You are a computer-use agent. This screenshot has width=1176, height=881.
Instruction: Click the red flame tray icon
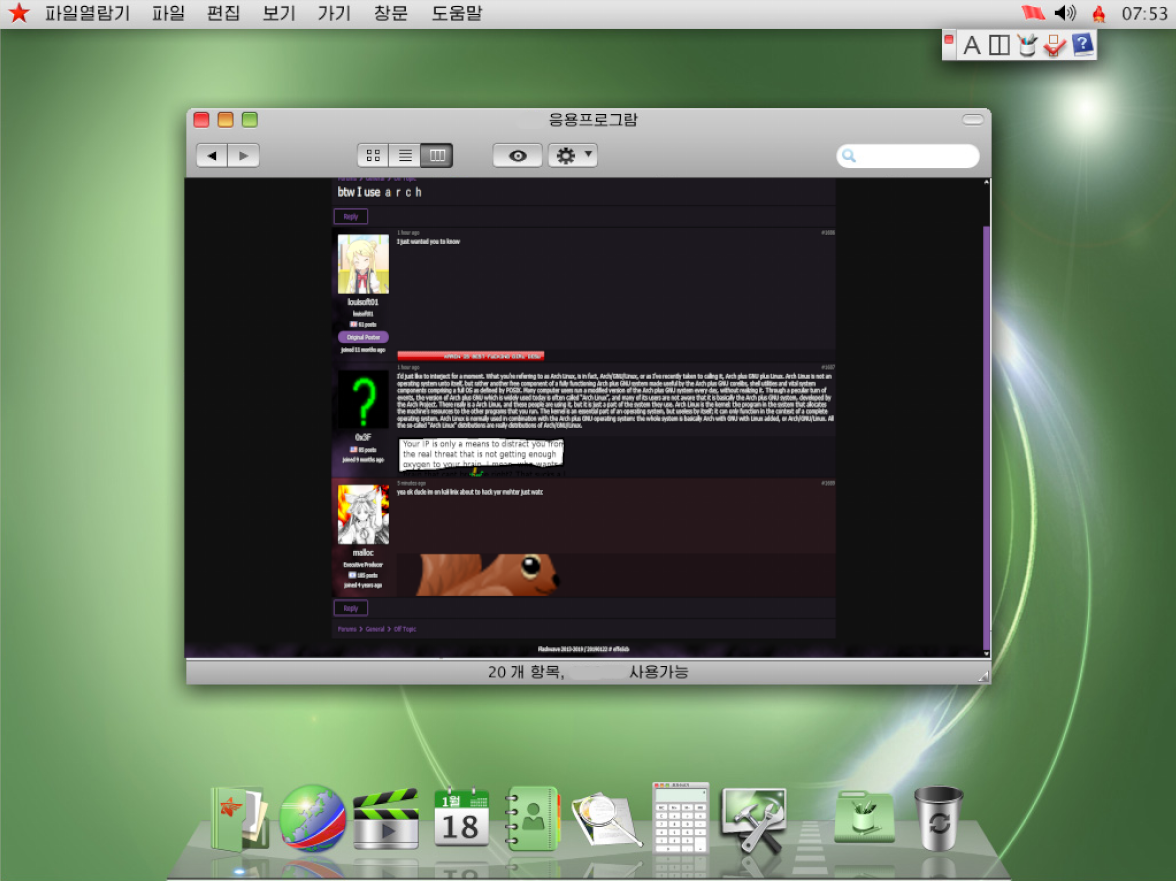(1099, 13)
